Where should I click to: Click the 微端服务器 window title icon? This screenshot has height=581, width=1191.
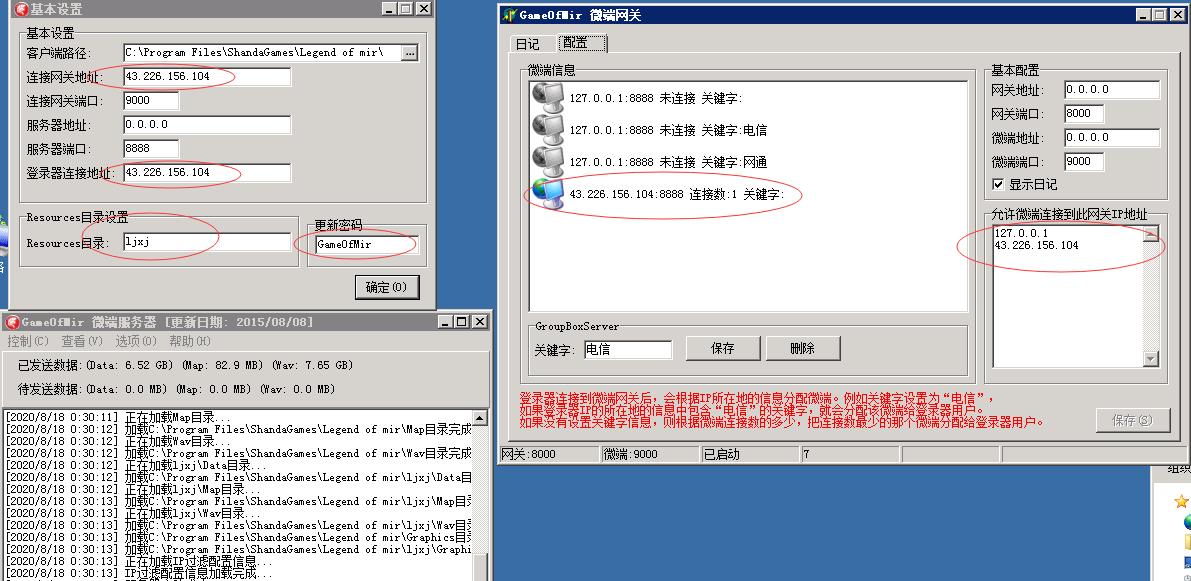click(12, 322)
